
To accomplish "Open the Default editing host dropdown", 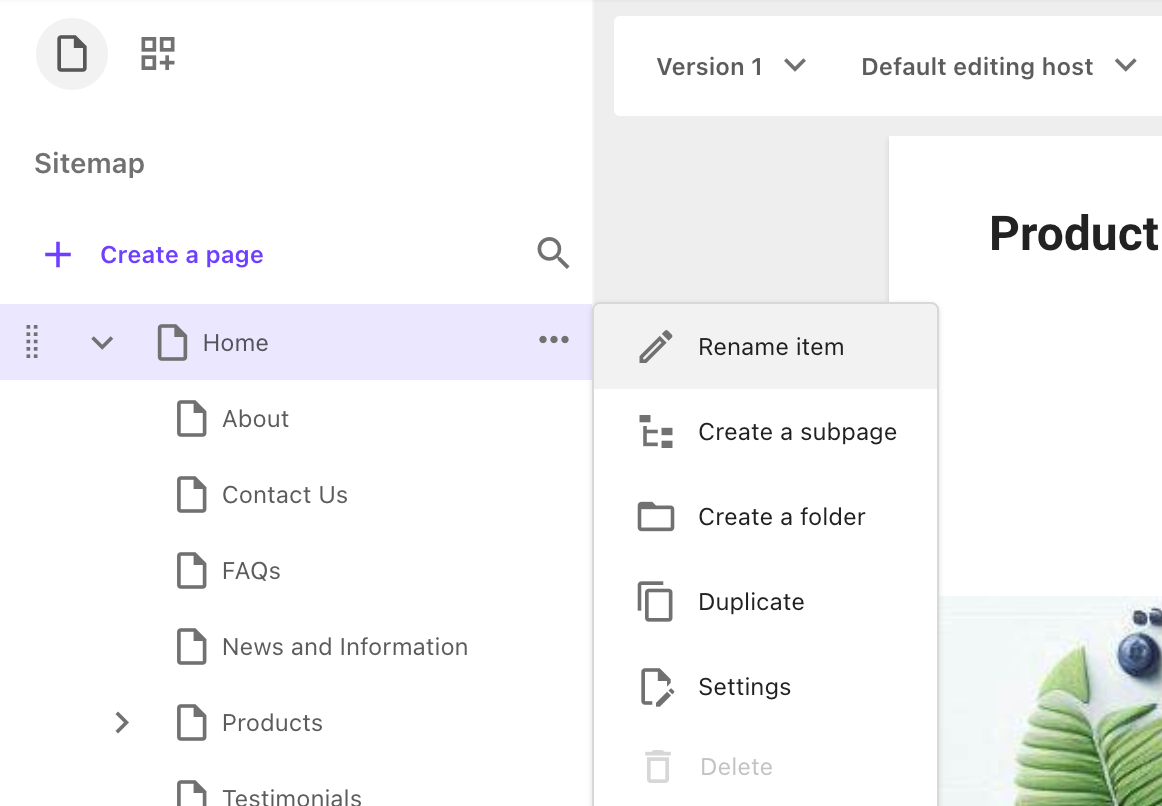I will pos(999,67).
